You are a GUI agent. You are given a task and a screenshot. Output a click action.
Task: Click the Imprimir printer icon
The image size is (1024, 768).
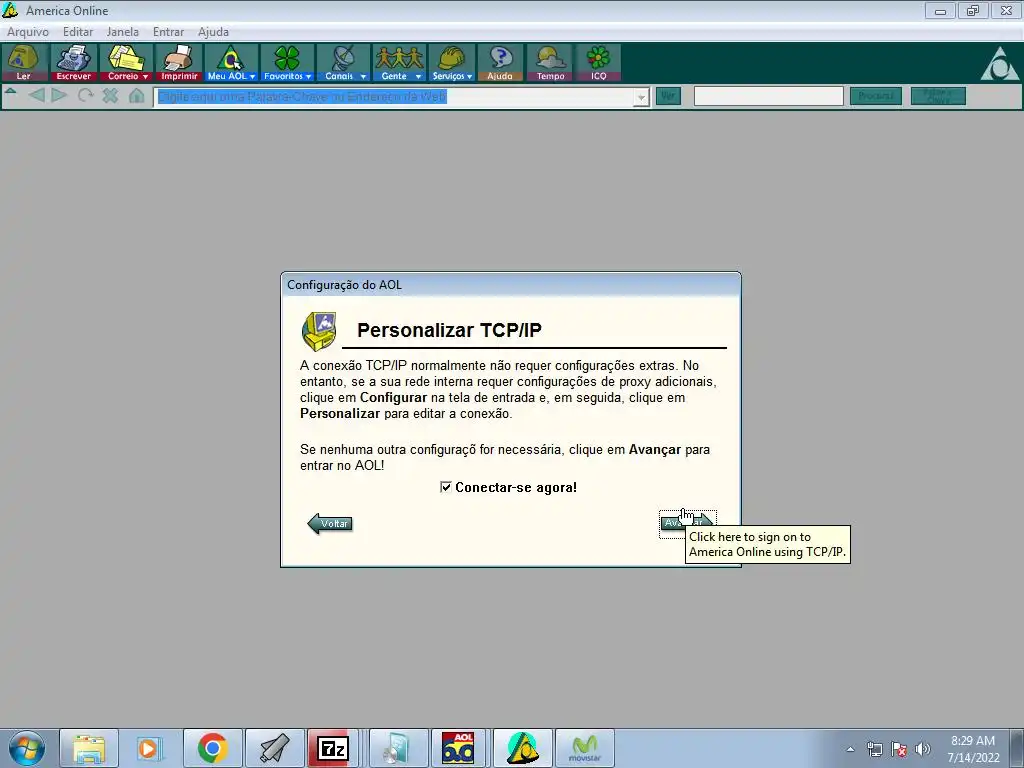(179, 62)
